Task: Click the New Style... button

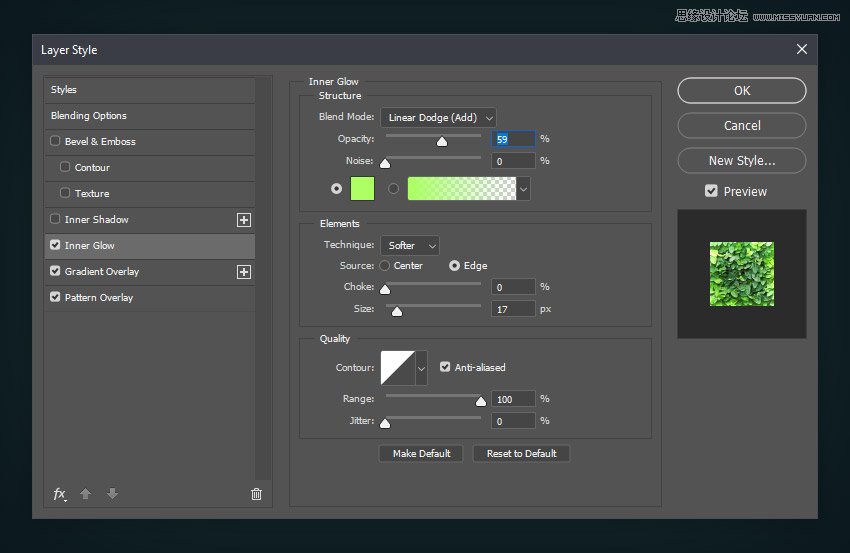Action: pos(741,160)
